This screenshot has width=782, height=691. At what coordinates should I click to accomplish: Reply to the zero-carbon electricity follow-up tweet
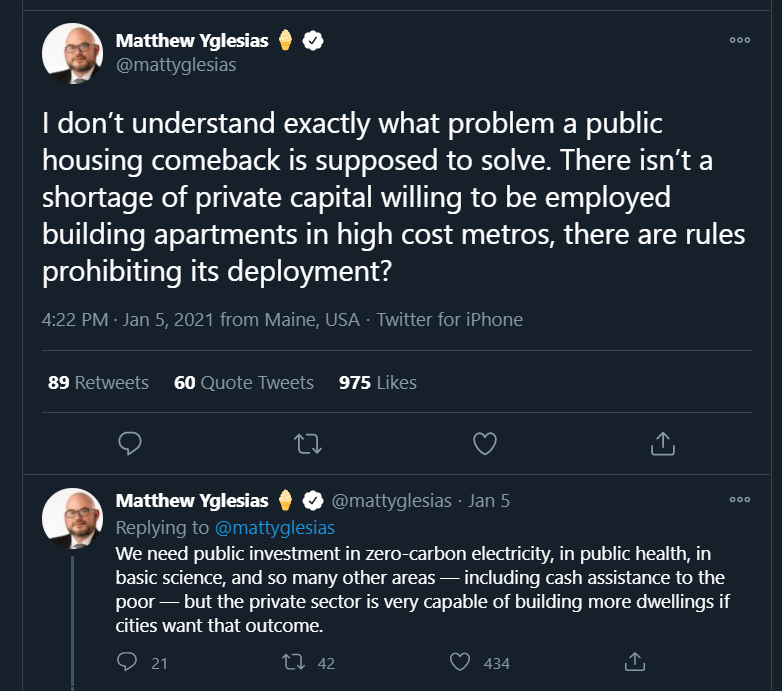pyautogui.click(x=127, y=662)
